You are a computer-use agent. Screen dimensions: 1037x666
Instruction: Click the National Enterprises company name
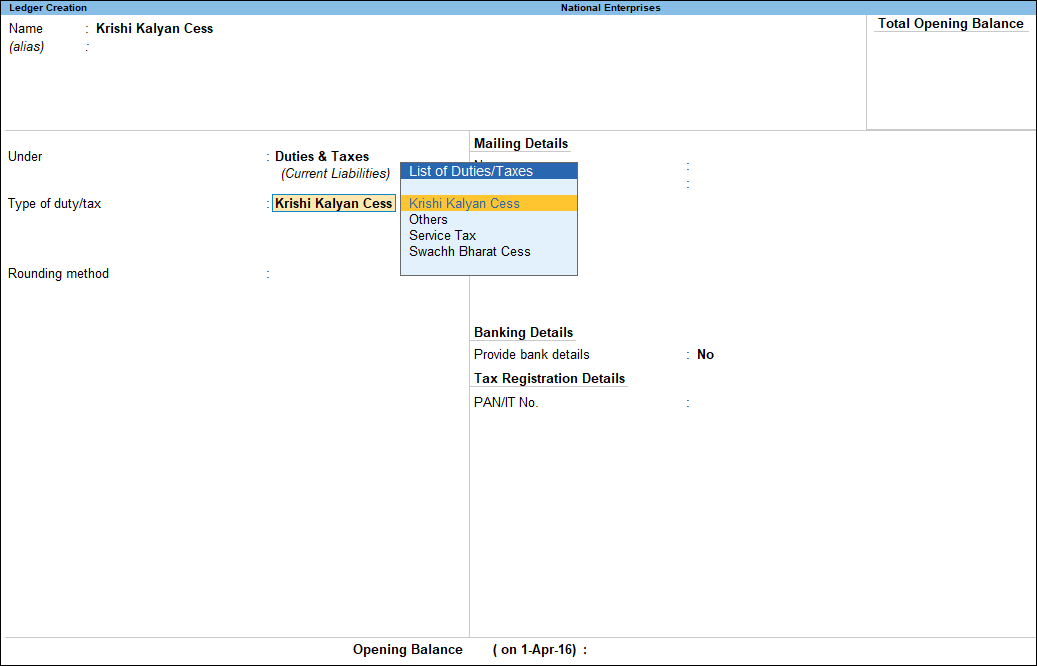[610, 8]
